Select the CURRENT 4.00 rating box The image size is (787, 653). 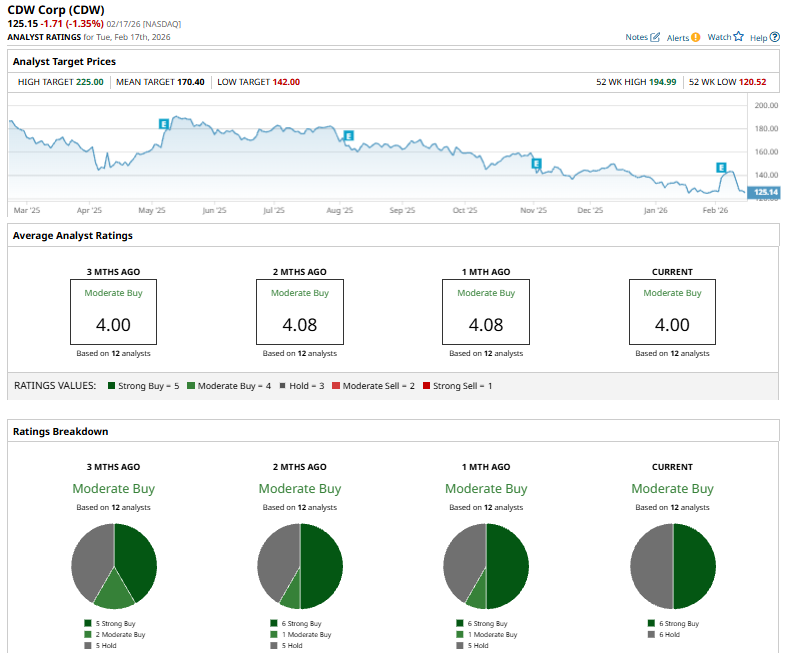(672, 312)
